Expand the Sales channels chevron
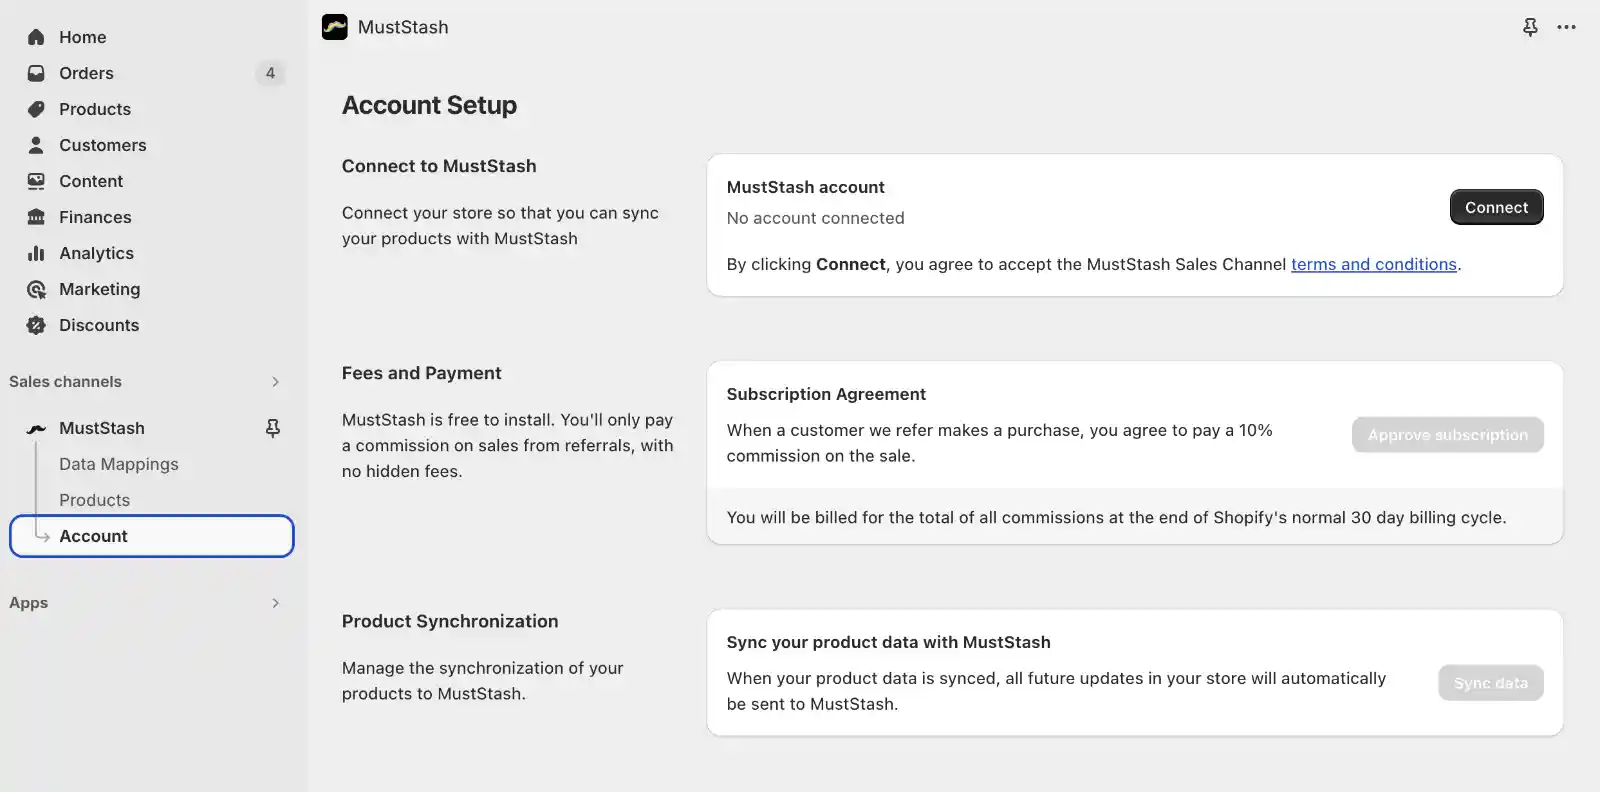The height and width of the screenshot is (792, 1600). [x=275, y=382]
